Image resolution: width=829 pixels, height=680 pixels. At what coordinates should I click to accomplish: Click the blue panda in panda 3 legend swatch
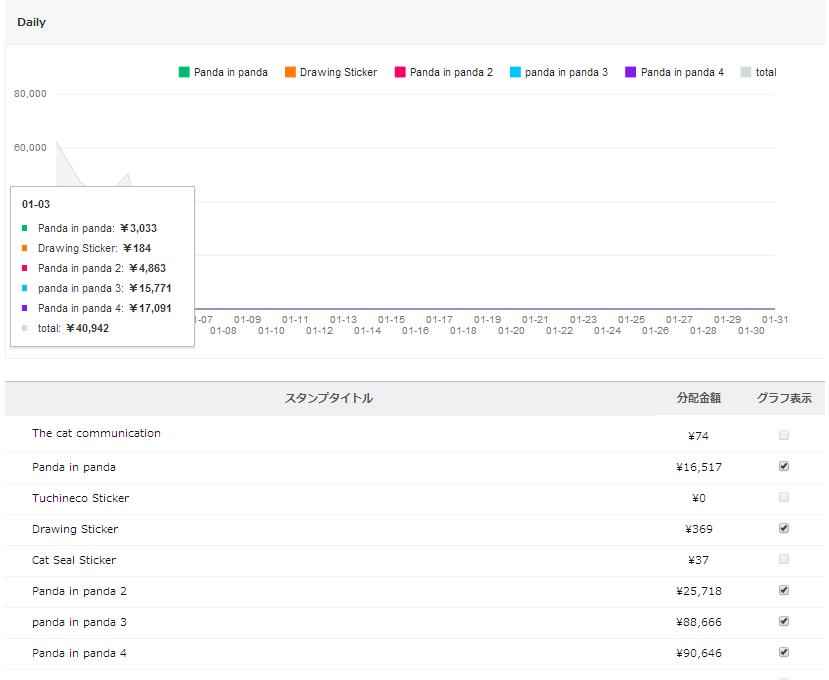515,72
